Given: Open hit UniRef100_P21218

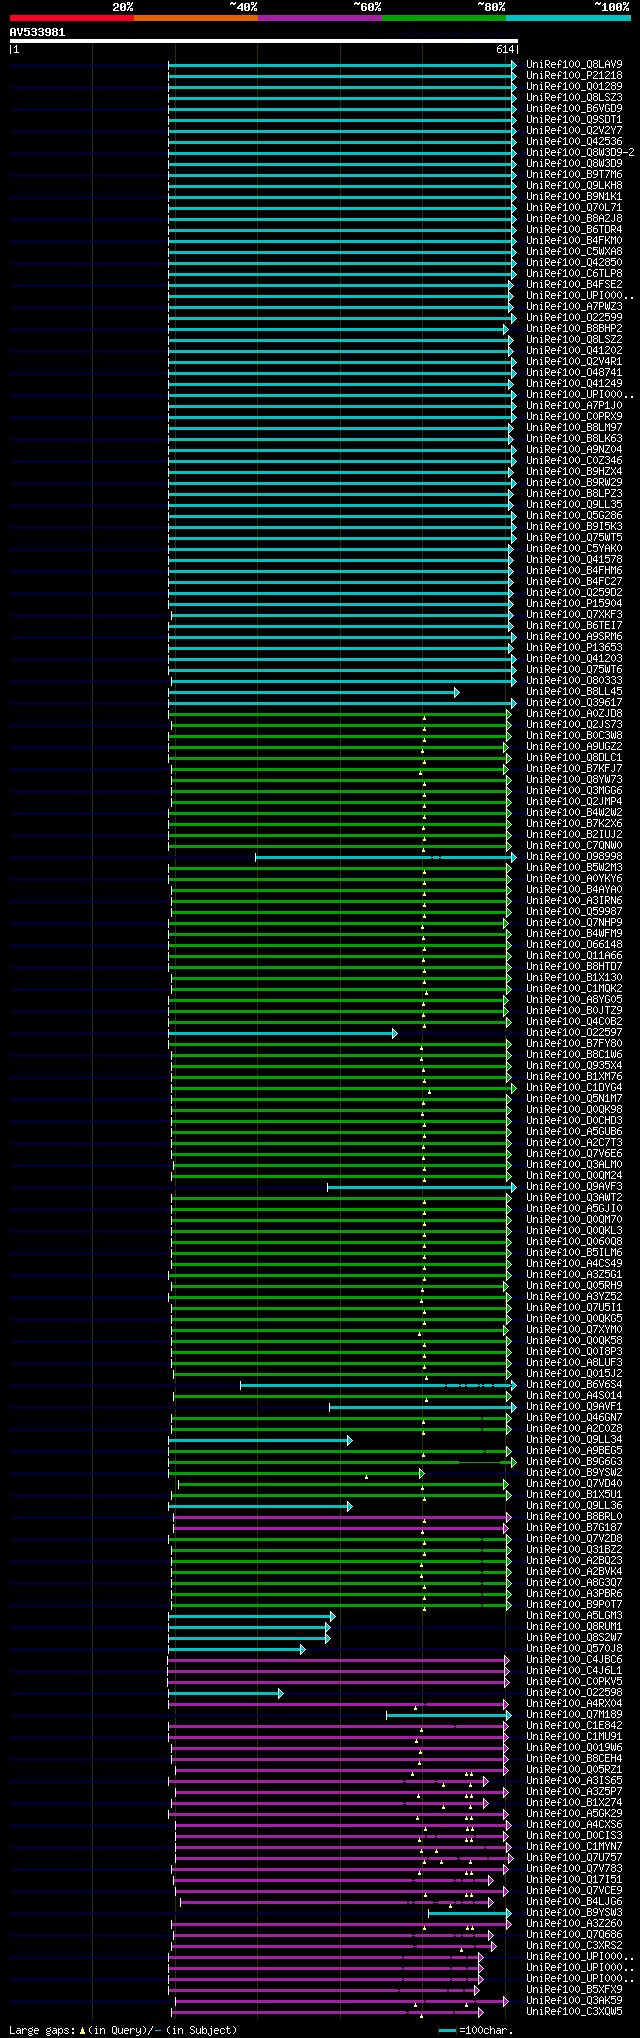Looking at the screenshot, I should (x=574, y=75).
